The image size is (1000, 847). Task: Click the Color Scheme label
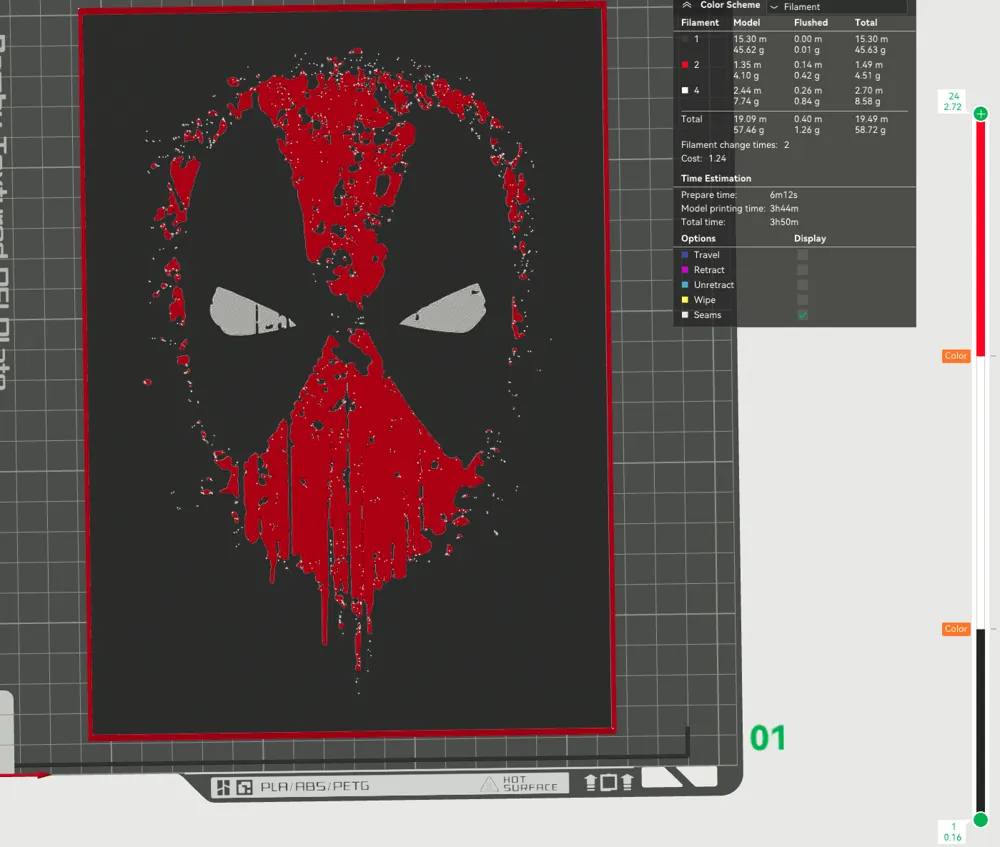click(730, 5)
